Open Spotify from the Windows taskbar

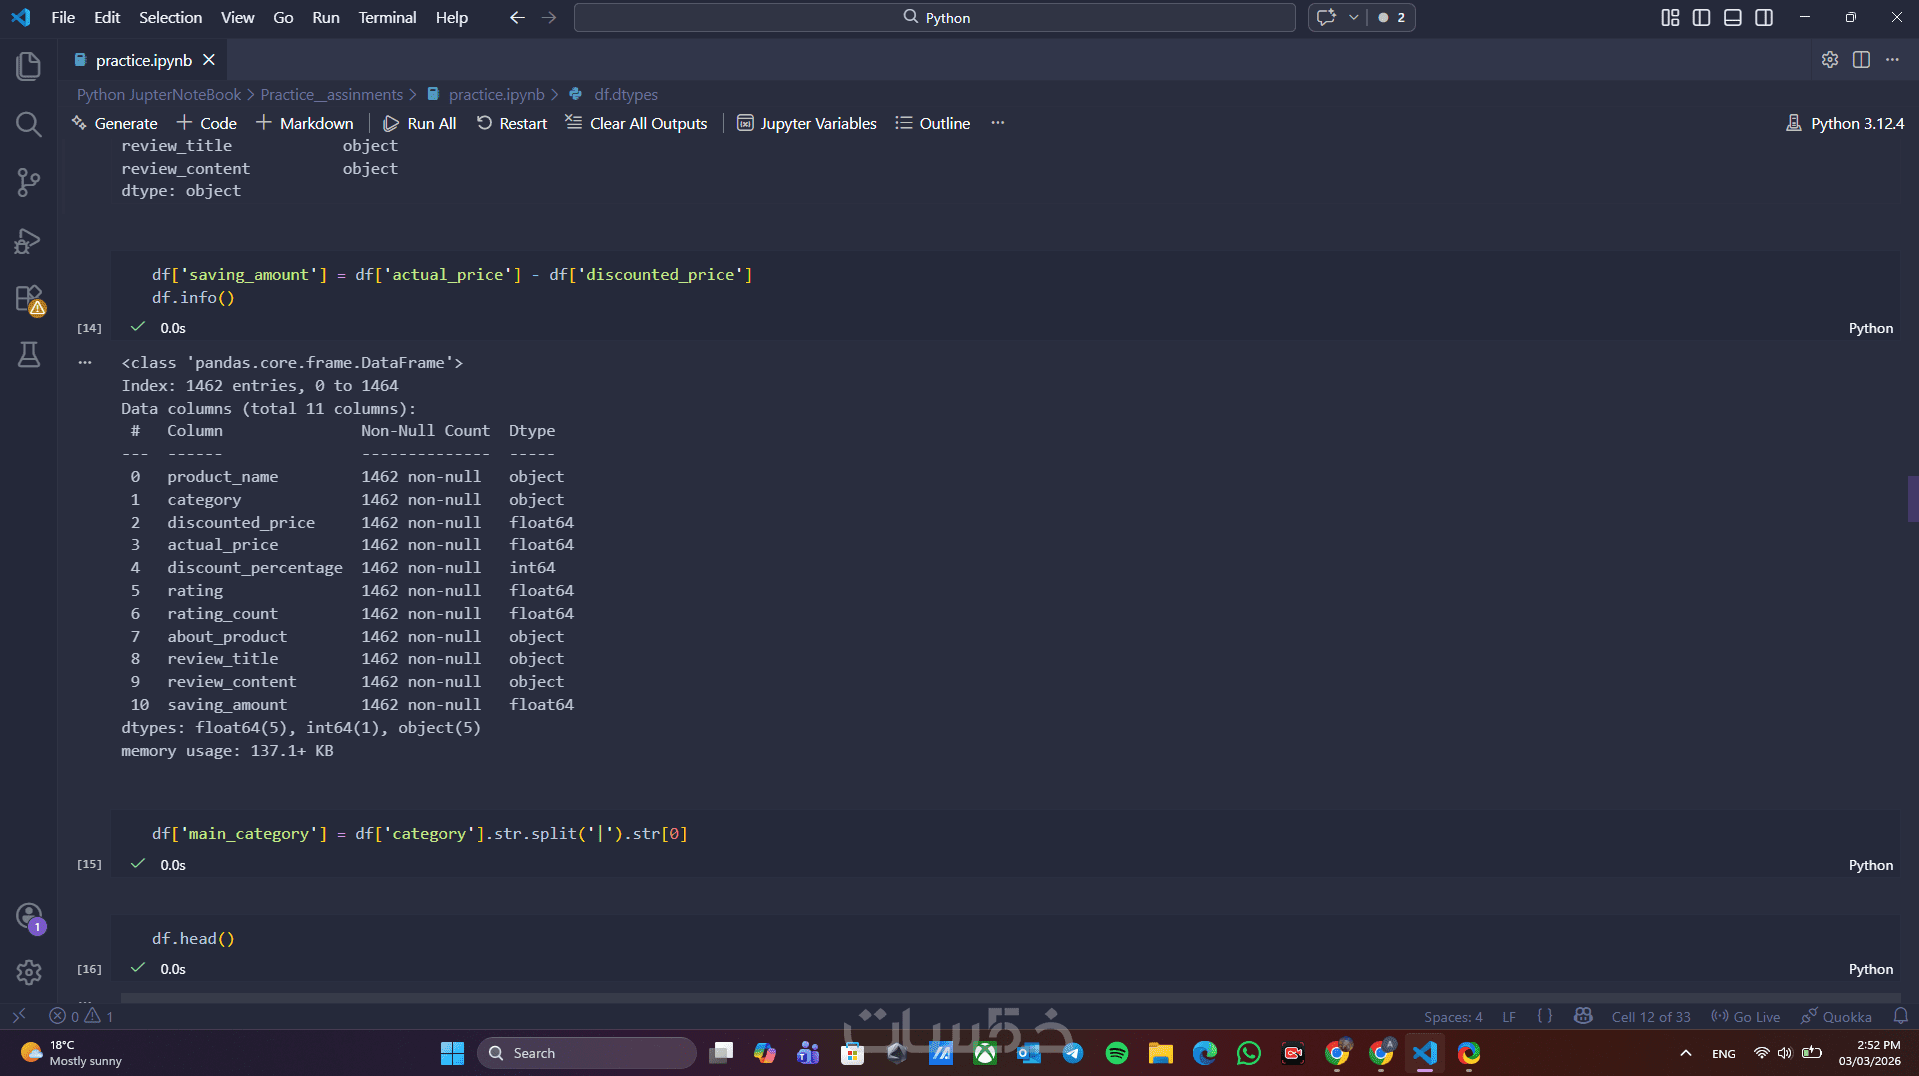click(1116, 1053)
